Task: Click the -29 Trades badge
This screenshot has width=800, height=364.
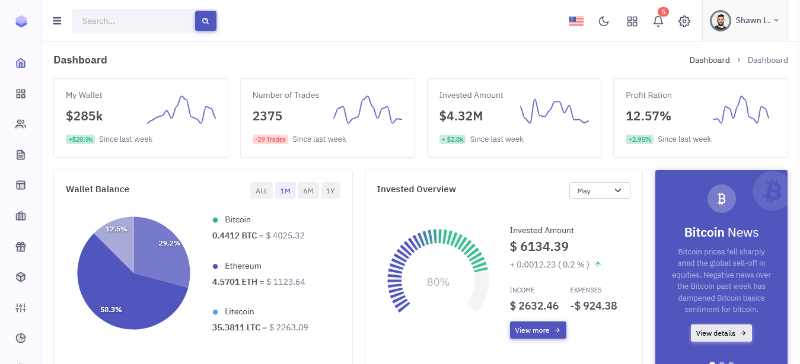Action: tap(270, 139)
